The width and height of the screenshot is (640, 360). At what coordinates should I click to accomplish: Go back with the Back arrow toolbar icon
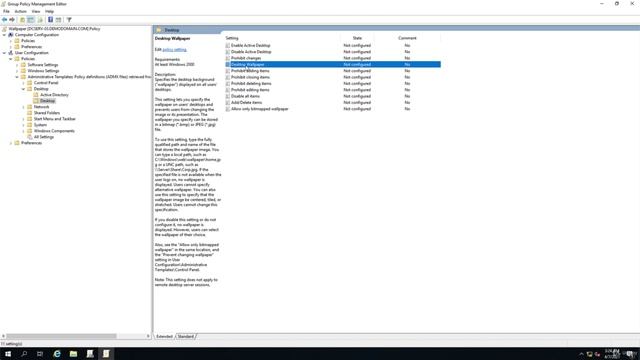pos(4,20)
